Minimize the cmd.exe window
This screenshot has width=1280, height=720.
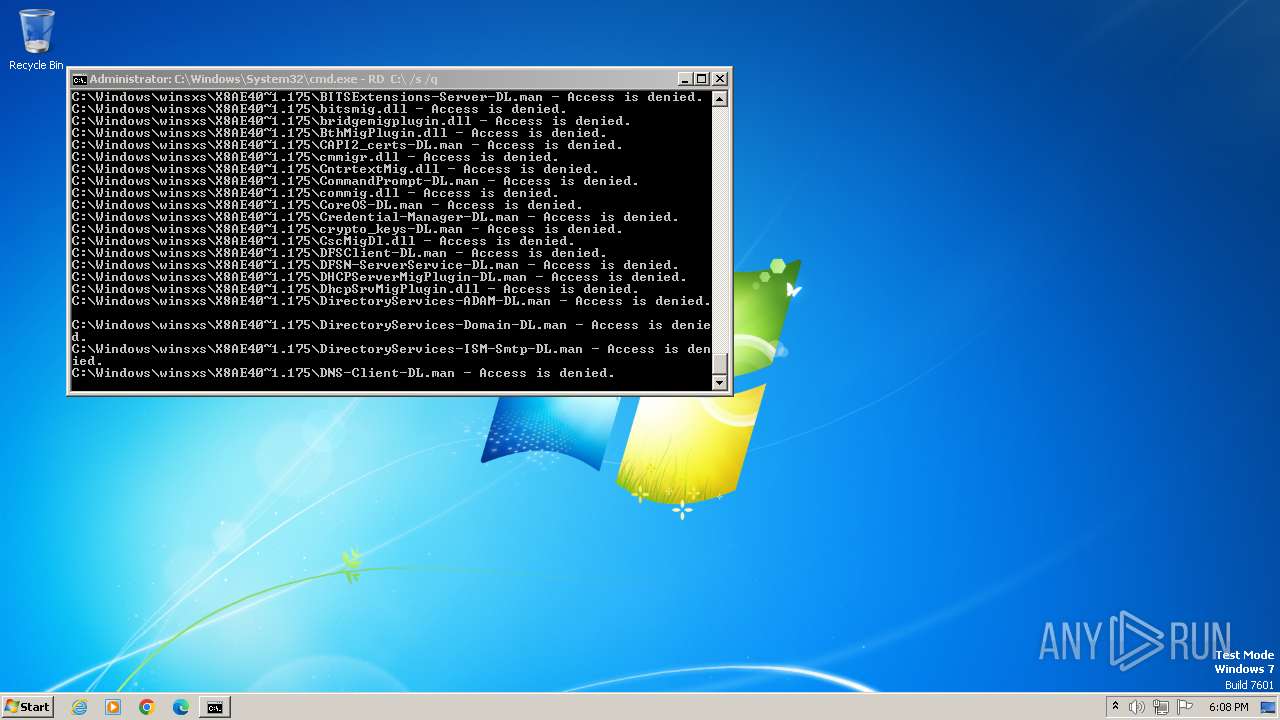pyautogui.click(x=685, y=79)
